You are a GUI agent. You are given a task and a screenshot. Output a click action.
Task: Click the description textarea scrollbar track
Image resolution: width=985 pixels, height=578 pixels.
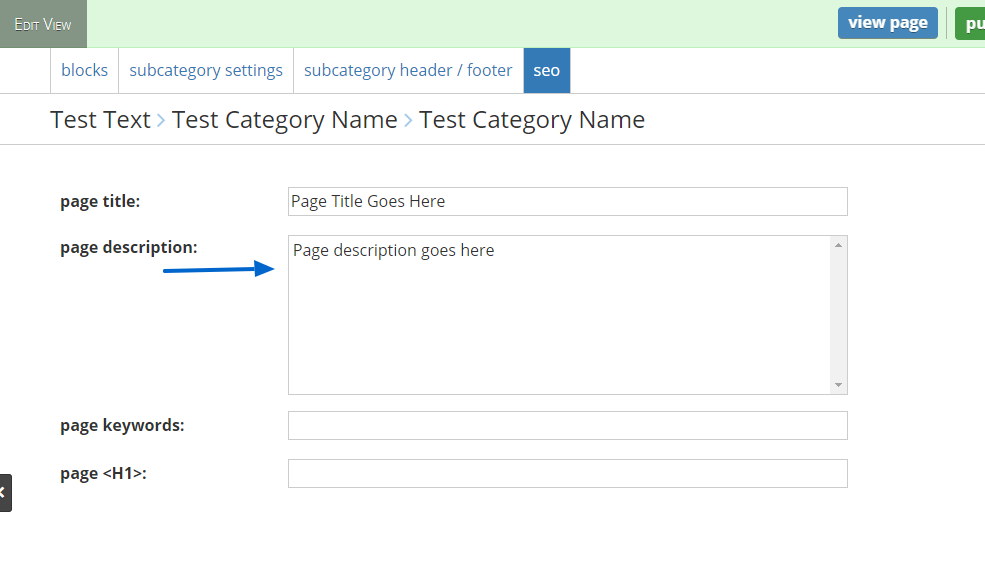[838, 315]
